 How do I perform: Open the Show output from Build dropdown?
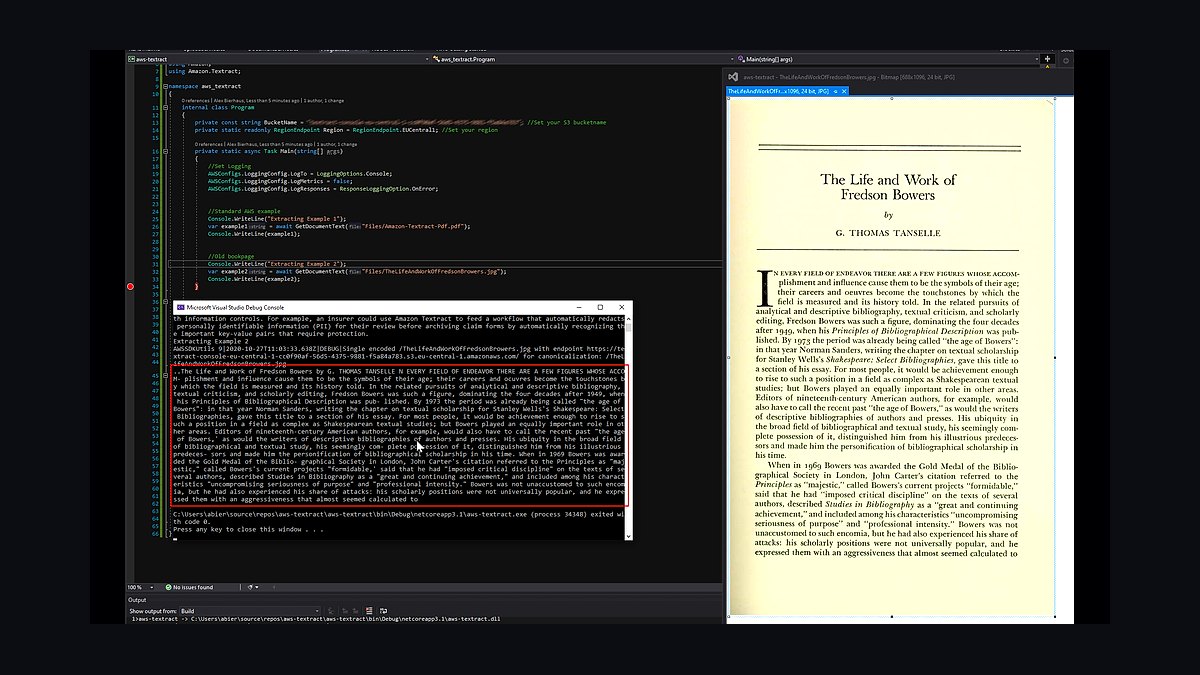click(248, 610)
